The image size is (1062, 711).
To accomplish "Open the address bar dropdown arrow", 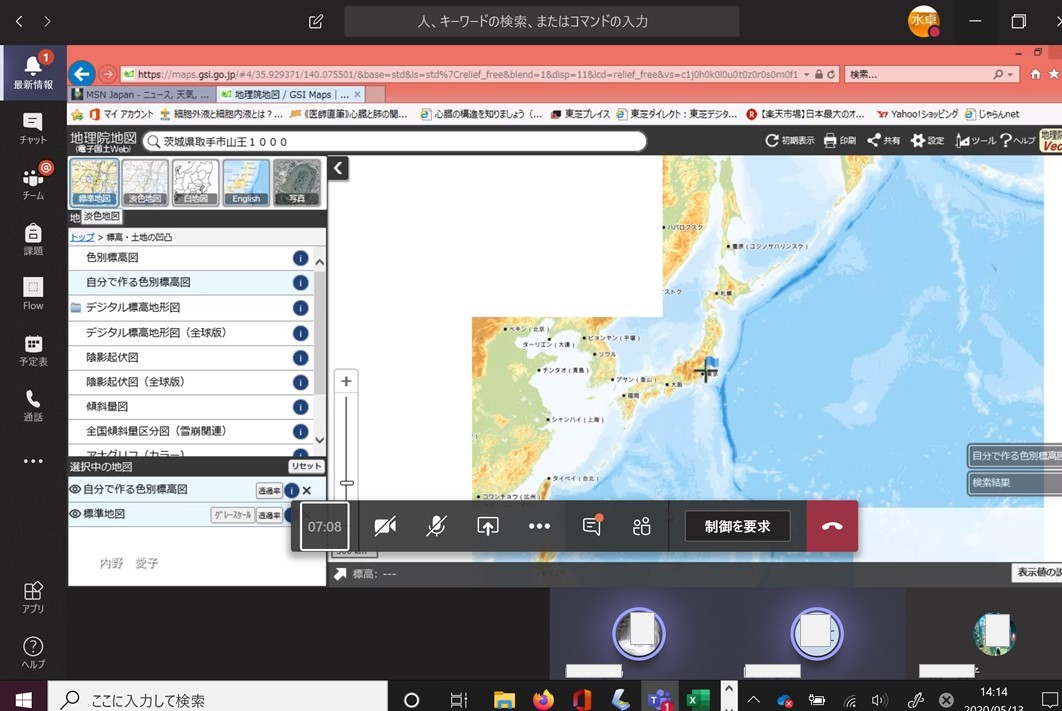I will (807, 74).
